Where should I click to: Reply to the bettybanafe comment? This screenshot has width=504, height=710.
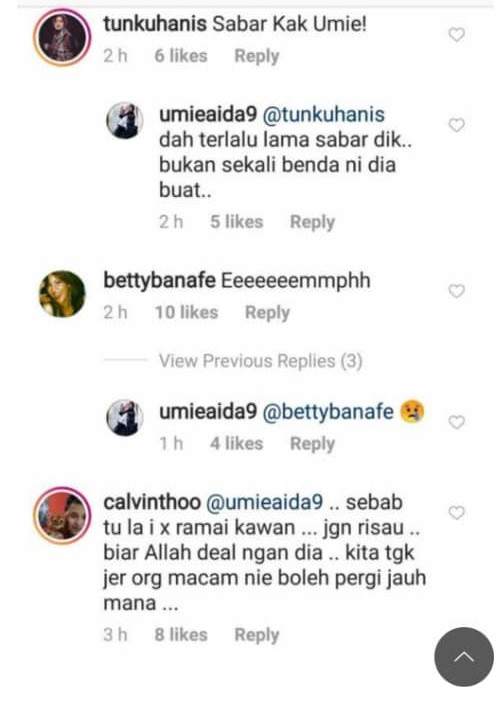(x=267, y=312)
